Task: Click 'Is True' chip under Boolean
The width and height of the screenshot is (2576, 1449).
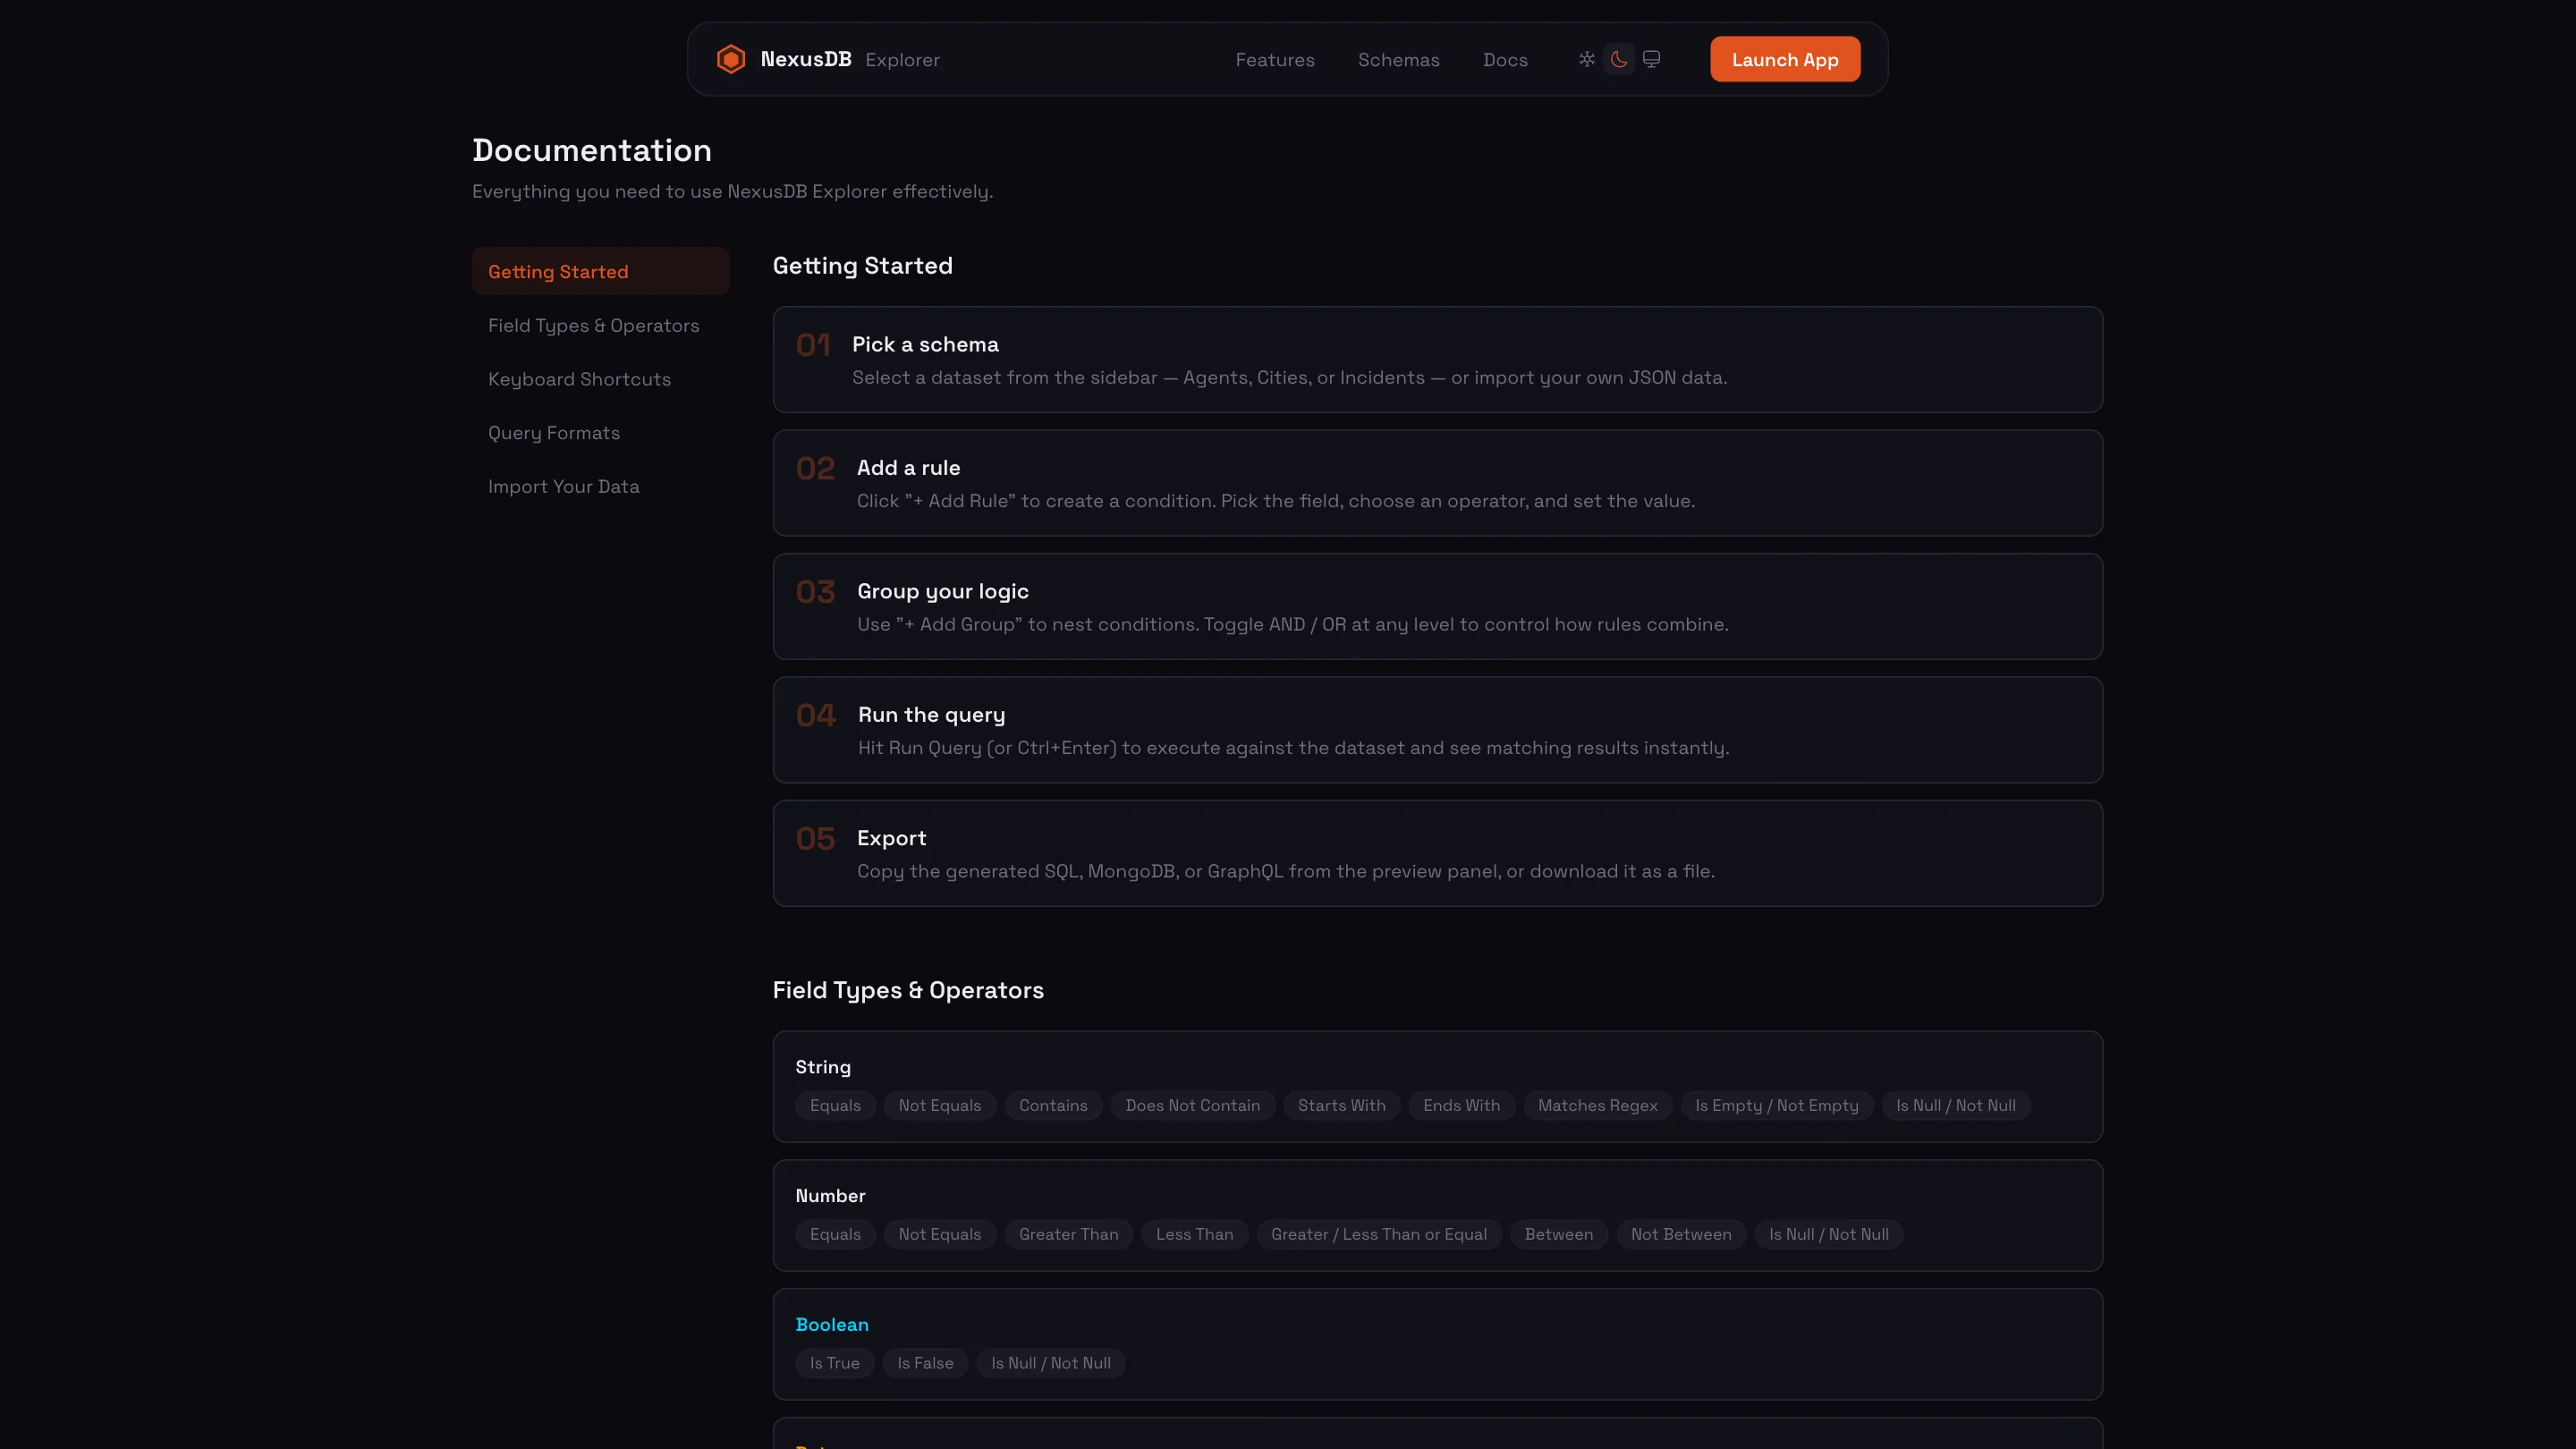Action: point(835,1363)
